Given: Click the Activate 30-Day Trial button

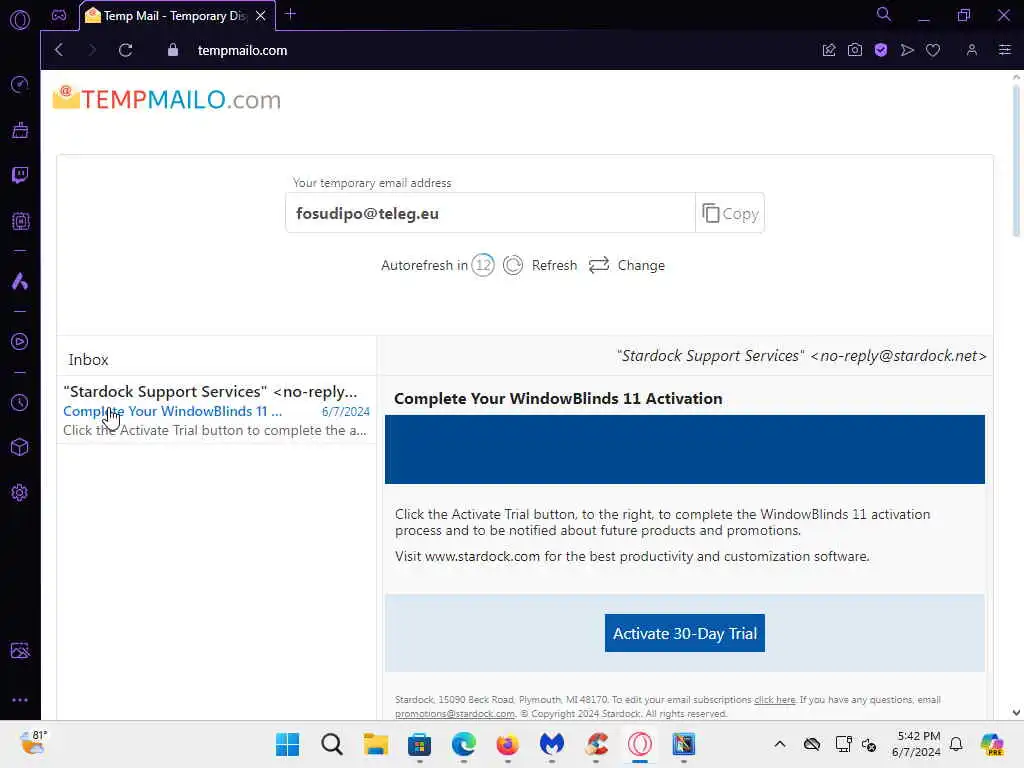Looking at the screenshot, I should pyautogui.click(x=684, y=633).
